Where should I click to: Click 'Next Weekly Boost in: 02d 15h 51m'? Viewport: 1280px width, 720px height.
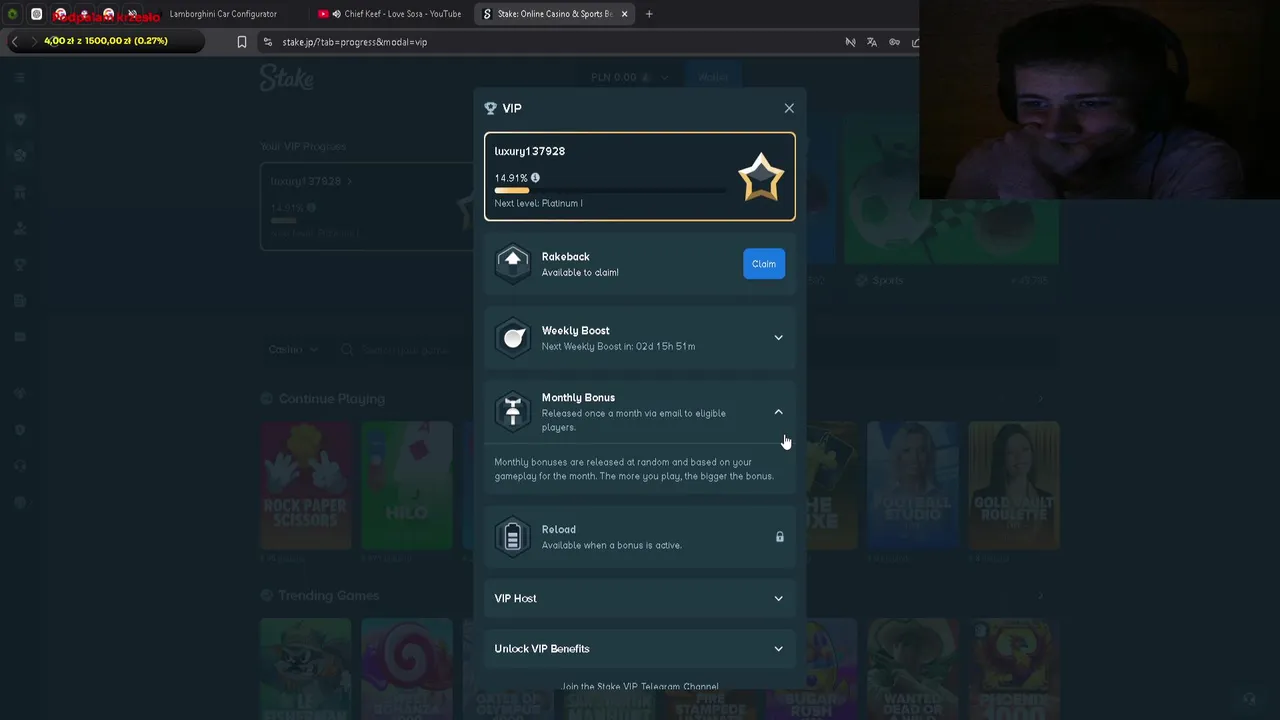(618, 346)
